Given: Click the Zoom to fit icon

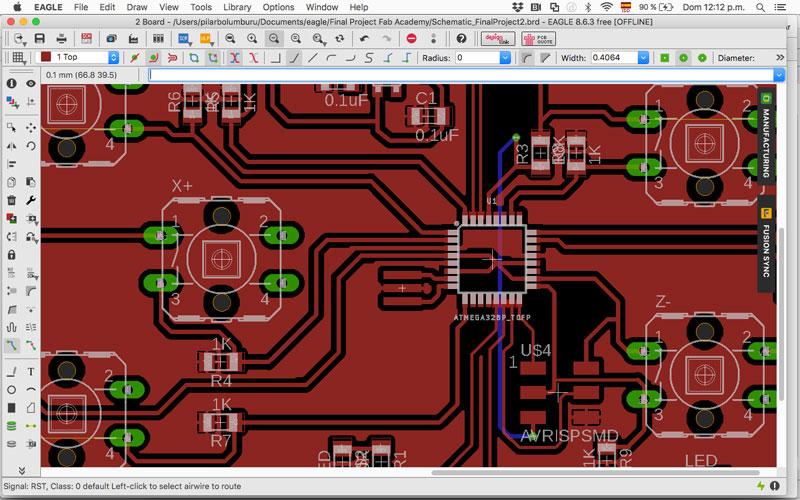Looking at the screenshot, I should [230, 39].
